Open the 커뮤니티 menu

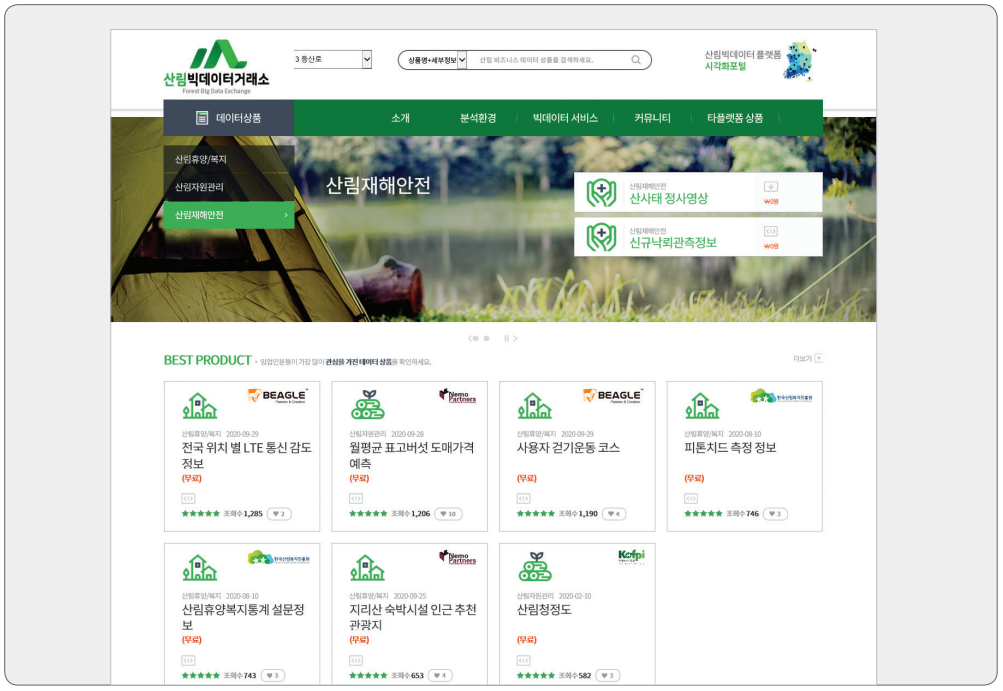[652, 118]
